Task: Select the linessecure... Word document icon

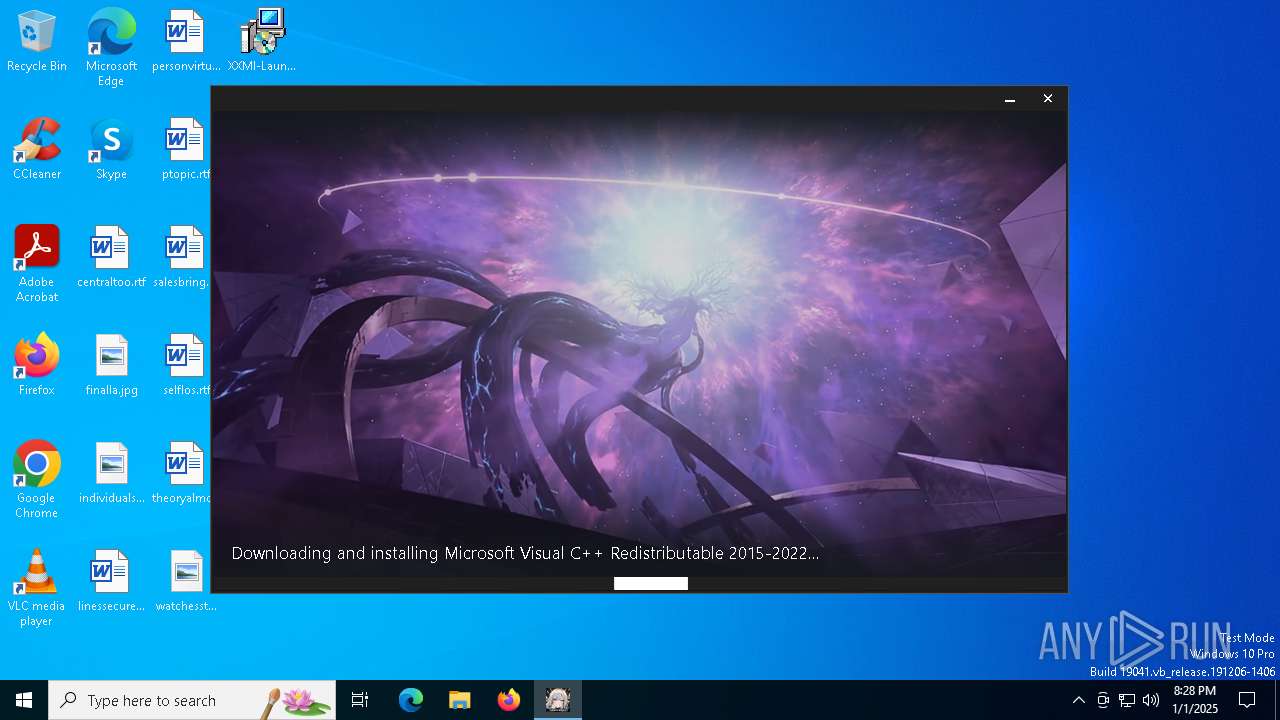Action: [x=111, y=581]
